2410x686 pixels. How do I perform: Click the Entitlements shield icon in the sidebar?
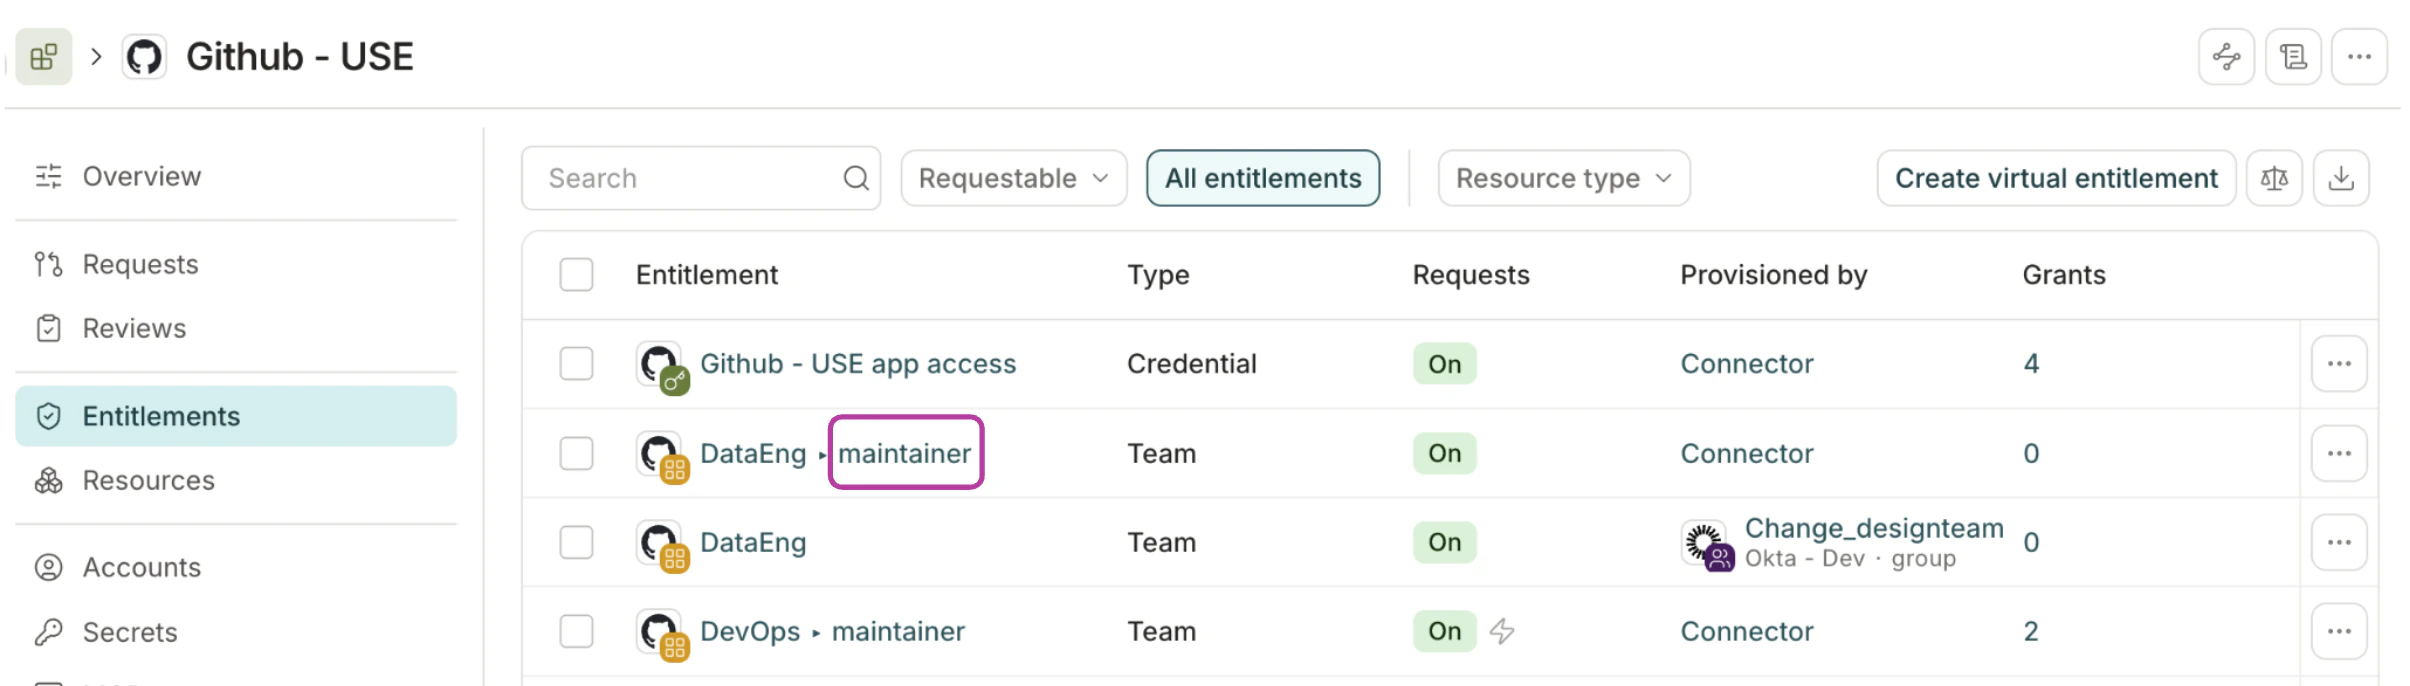[x=48, y=416]
